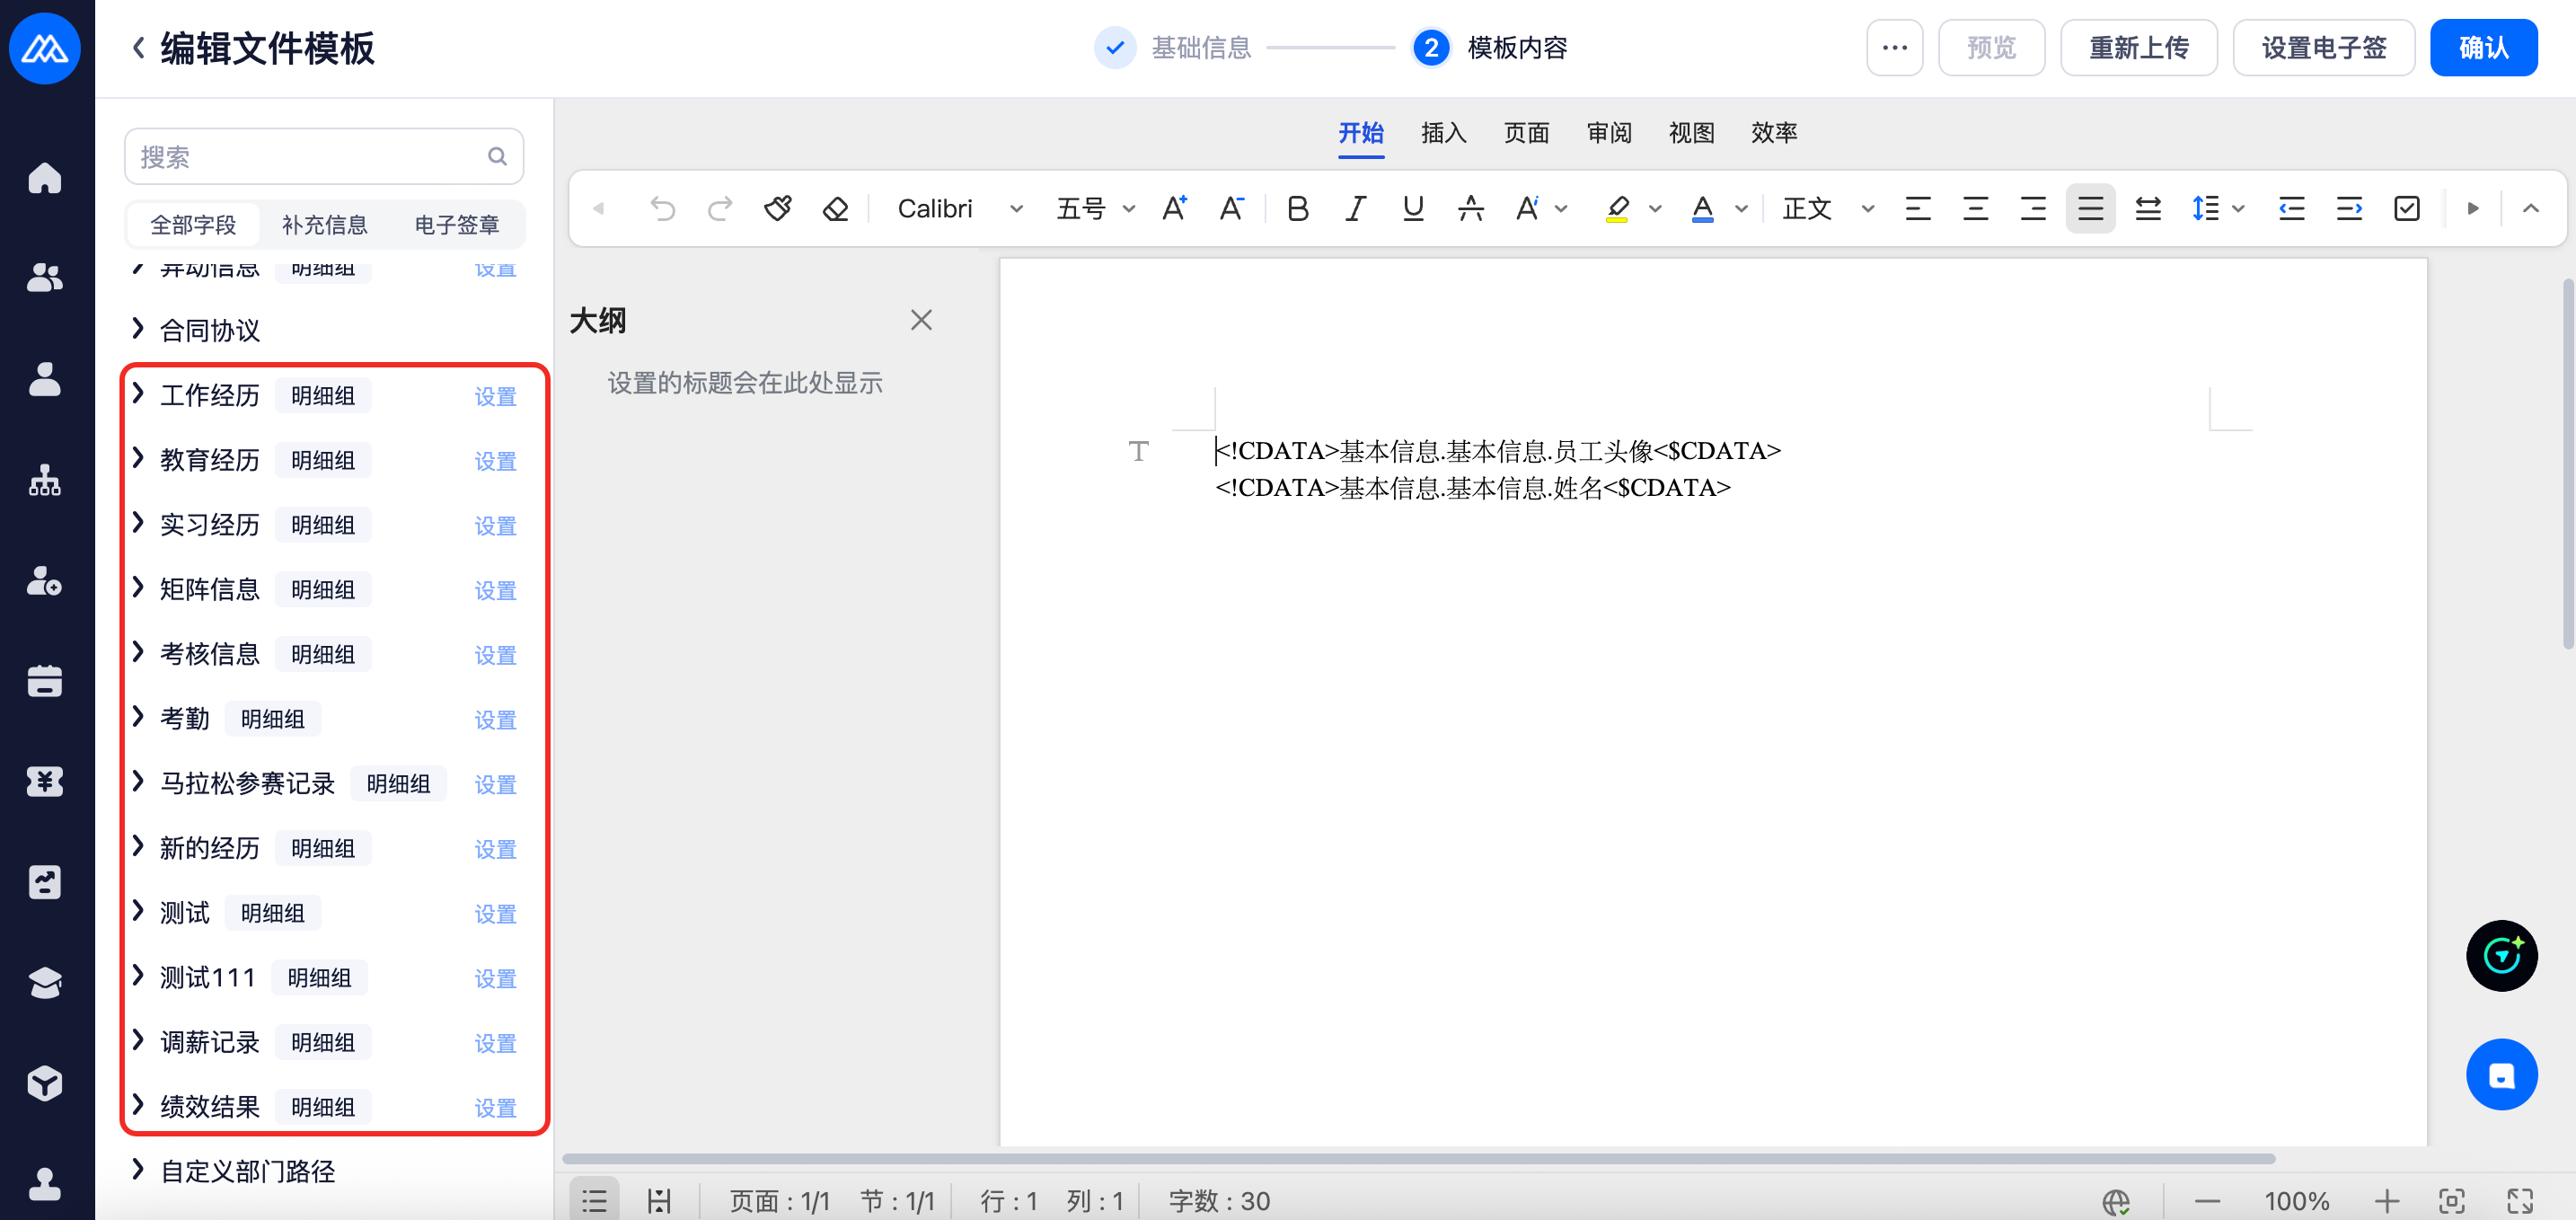
Task: Toggle outline list view in status bar
Action: coord(595,1200)
